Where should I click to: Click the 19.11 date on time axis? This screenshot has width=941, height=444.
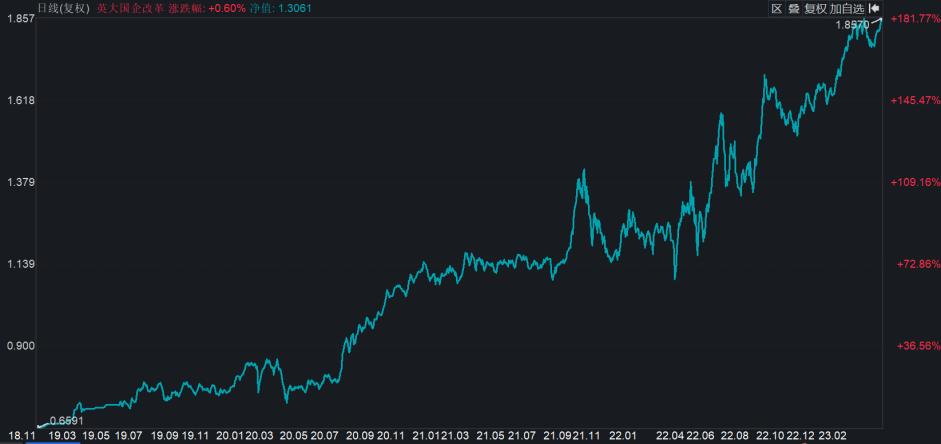194,434
